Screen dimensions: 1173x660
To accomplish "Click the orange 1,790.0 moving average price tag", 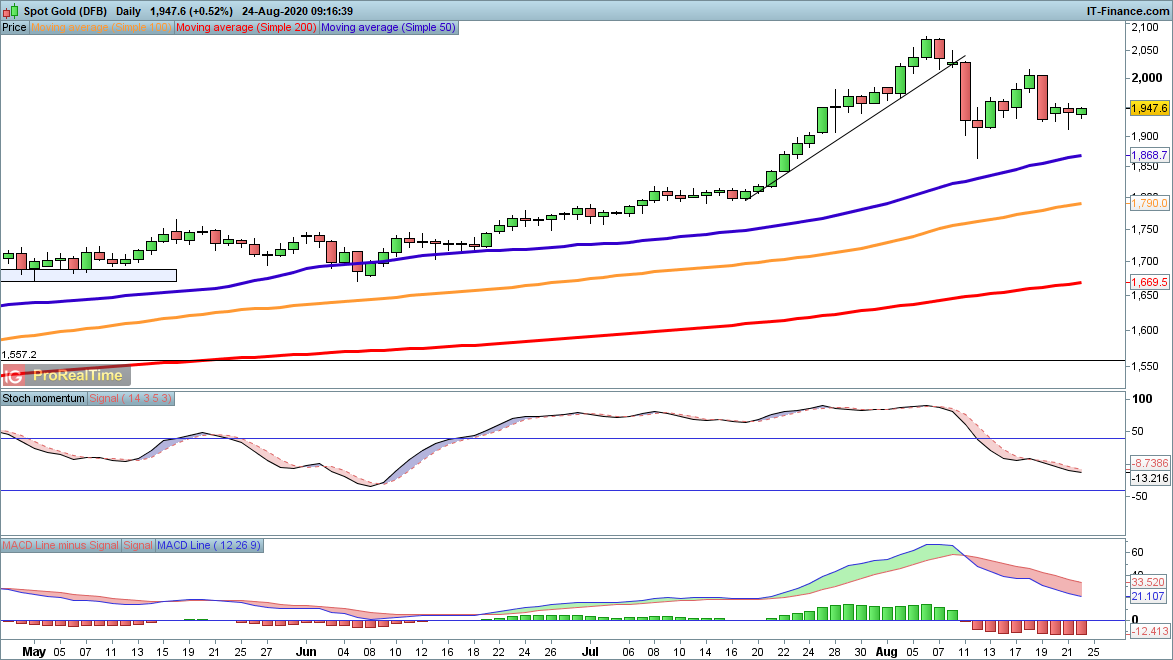I will point(1149,204).
